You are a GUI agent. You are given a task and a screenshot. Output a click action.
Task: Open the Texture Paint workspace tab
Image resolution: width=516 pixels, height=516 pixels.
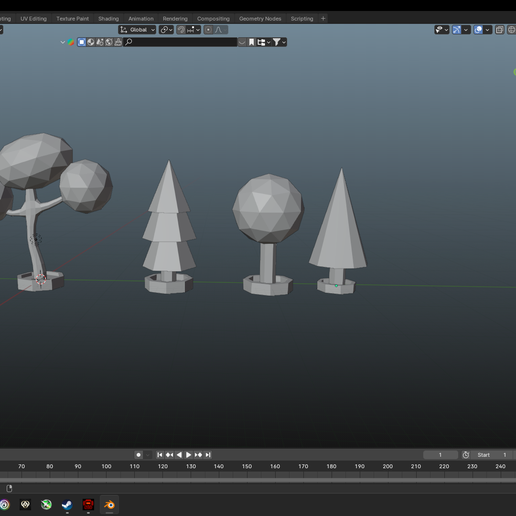pyautogui.click(x=73, y=19)
